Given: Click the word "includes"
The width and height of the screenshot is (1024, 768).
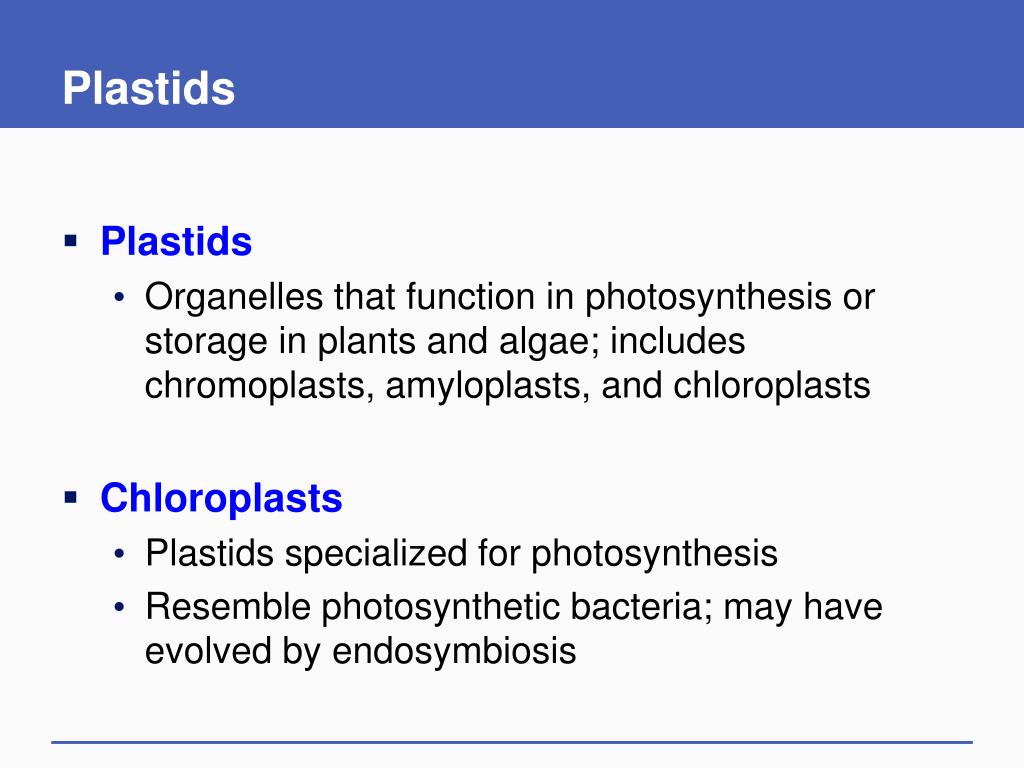Looking at the screenshot, I should coord(678,342).
